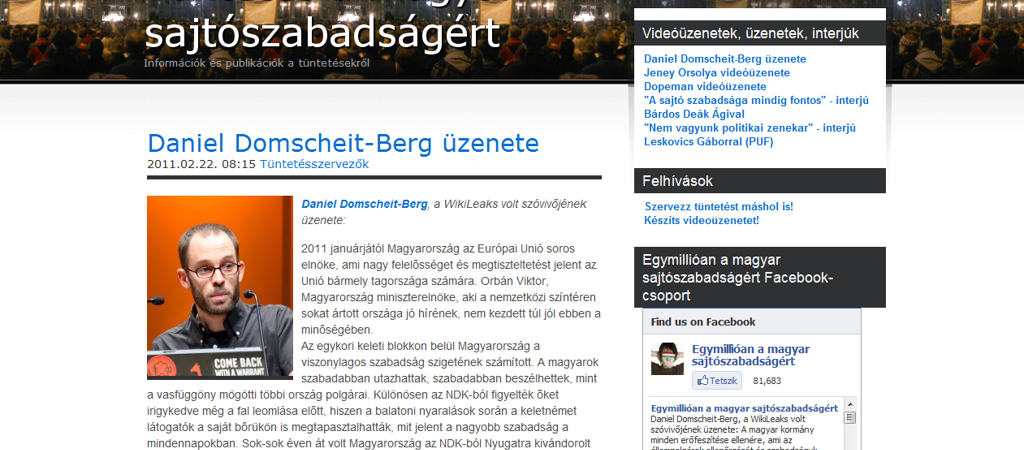1024x450 pixels.
Task: Open the Daniel Domscheit-Berg üzenete article title
Action: (x=343, y=143)
